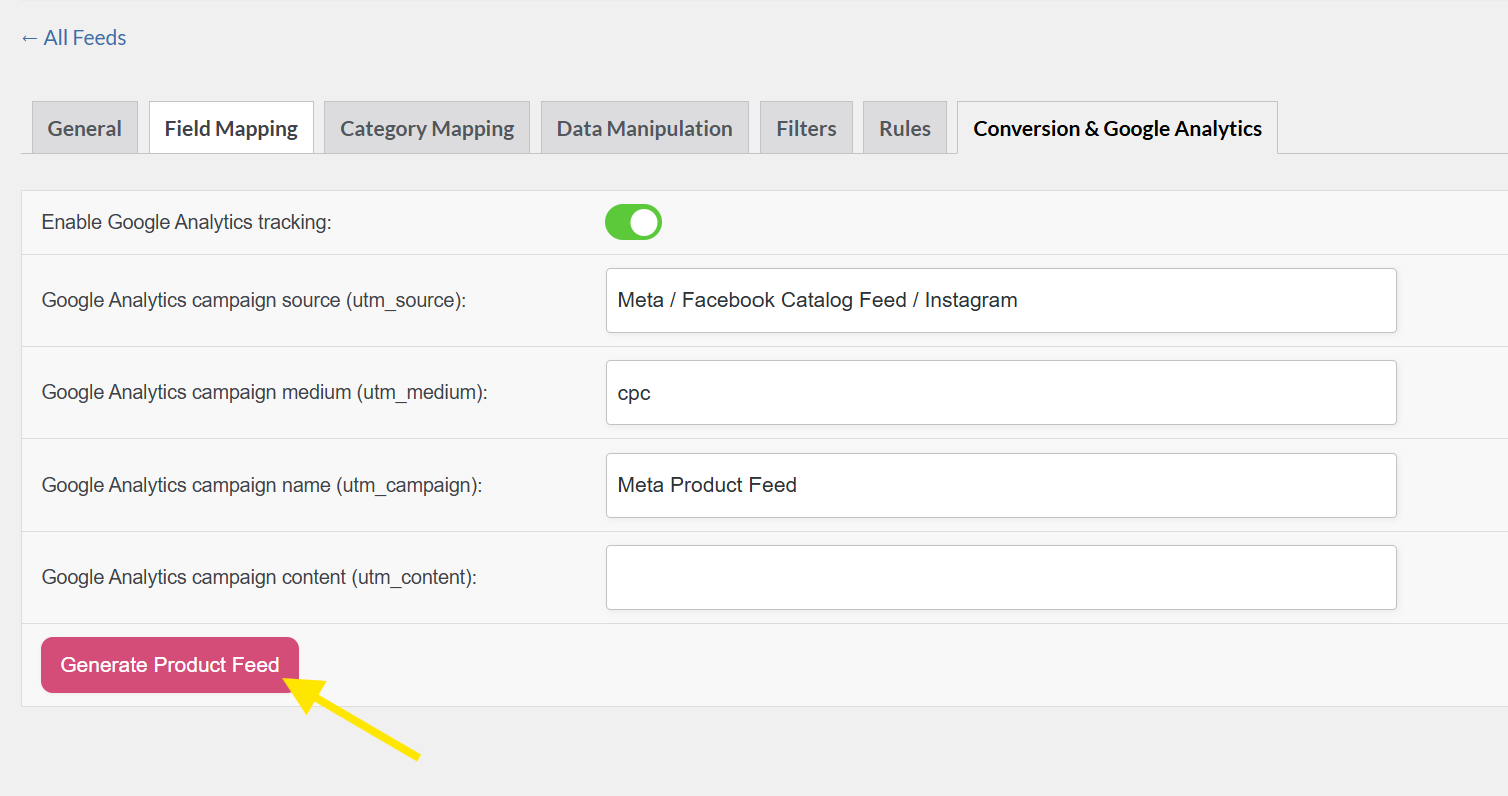This screenshot has height=796, width=1508.
Task: Open the Filters tab
Action: click(806, 129)
